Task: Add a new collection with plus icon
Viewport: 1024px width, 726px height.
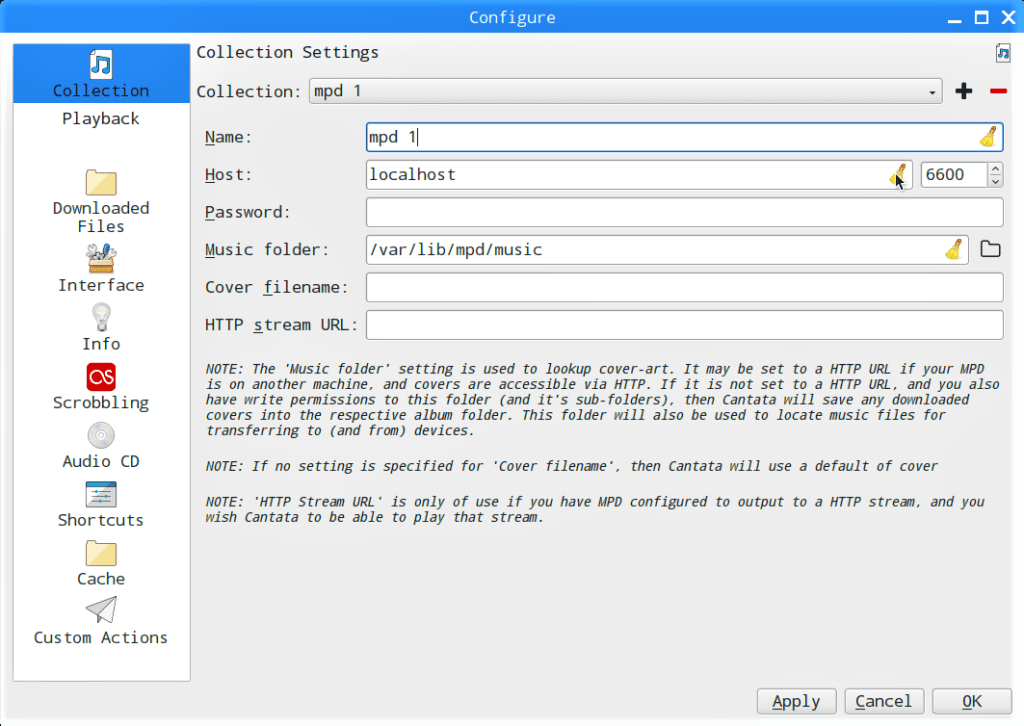Action: click(963, 91)
